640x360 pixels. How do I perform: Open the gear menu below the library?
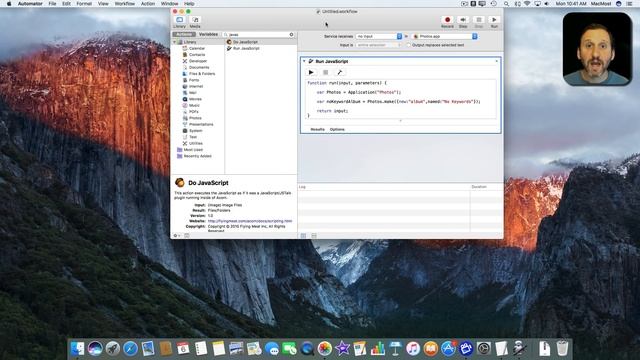click(x=176, y=236)
